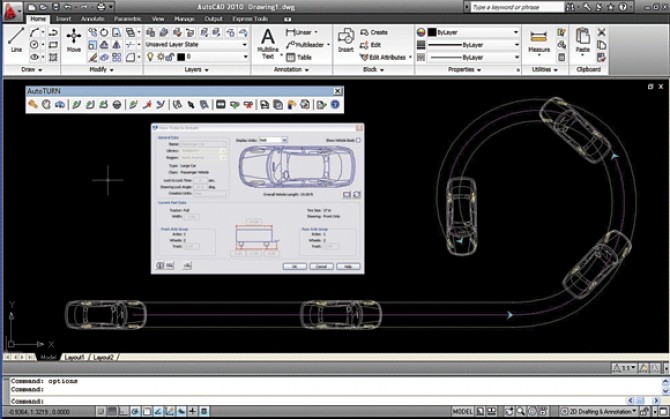
Task: Select the Move tool in Modify panel
Action: 73,39
